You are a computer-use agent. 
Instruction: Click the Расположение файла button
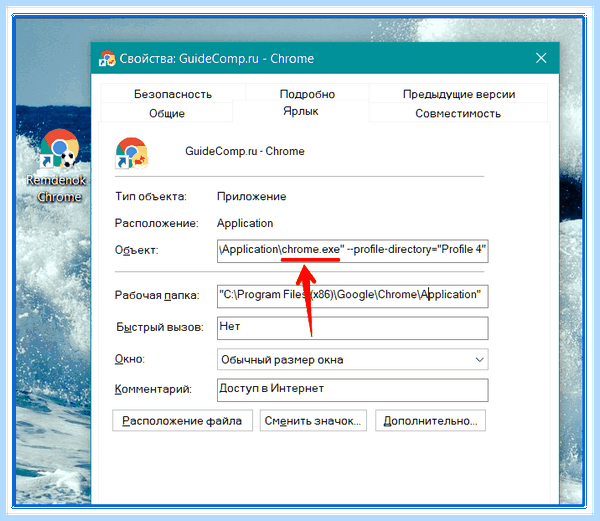pos(182,420)
